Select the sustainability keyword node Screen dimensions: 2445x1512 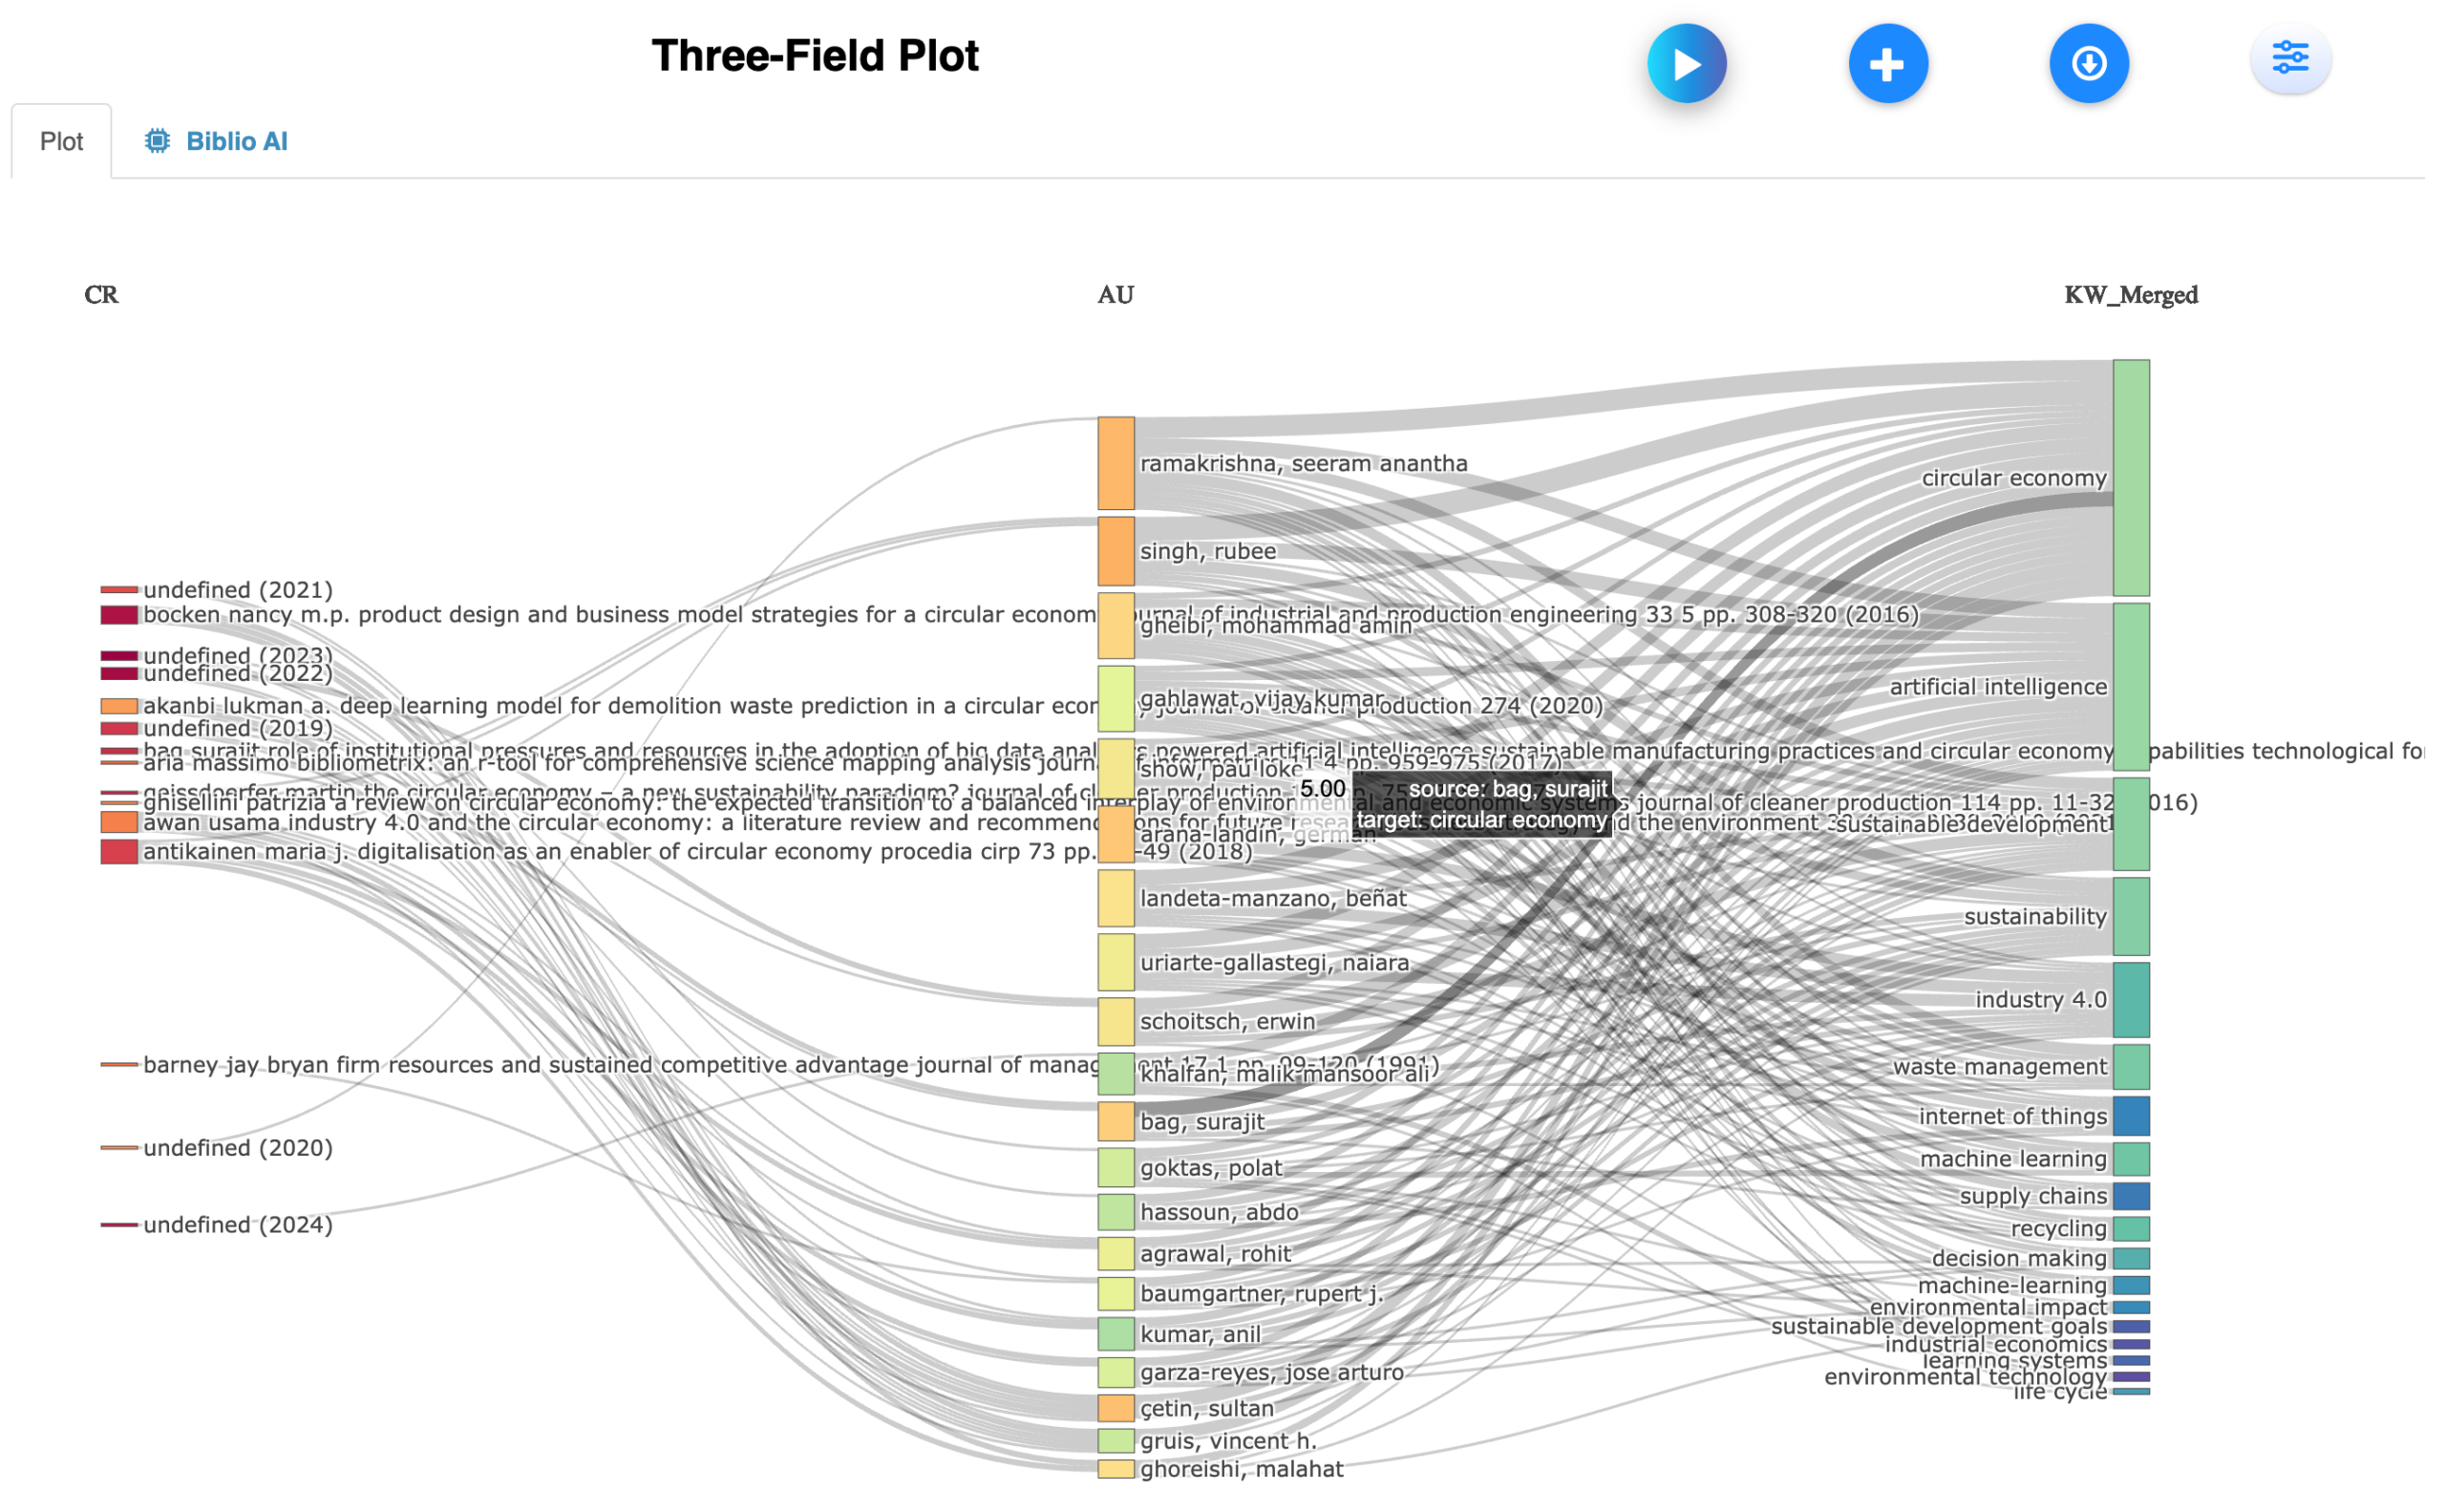(2130, 916)
